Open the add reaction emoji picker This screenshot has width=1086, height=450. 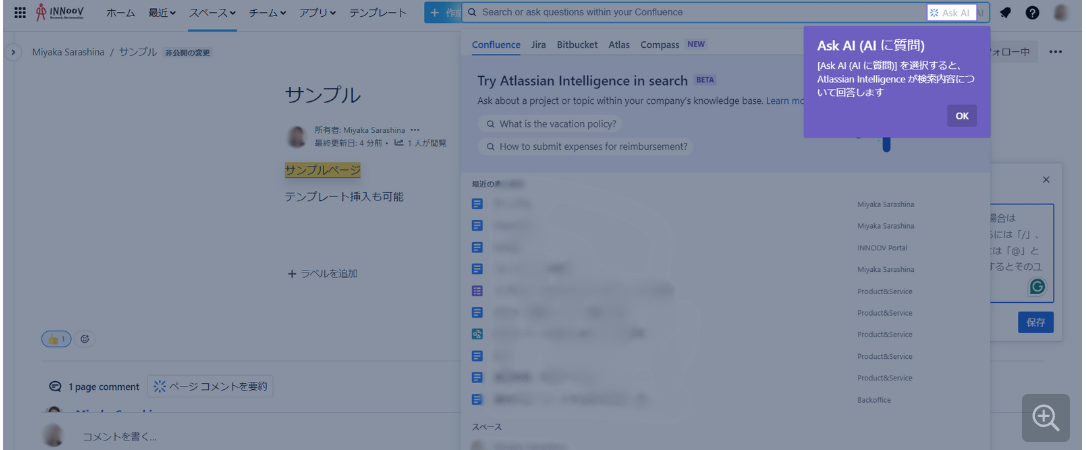pyautogui.click(x=85, y=339)
